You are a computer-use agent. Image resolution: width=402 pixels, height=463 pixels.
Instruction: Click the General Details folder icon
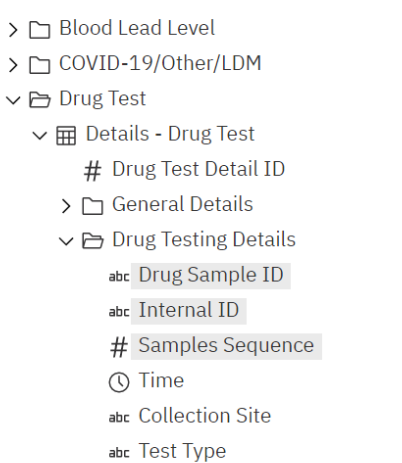point(92,206)
